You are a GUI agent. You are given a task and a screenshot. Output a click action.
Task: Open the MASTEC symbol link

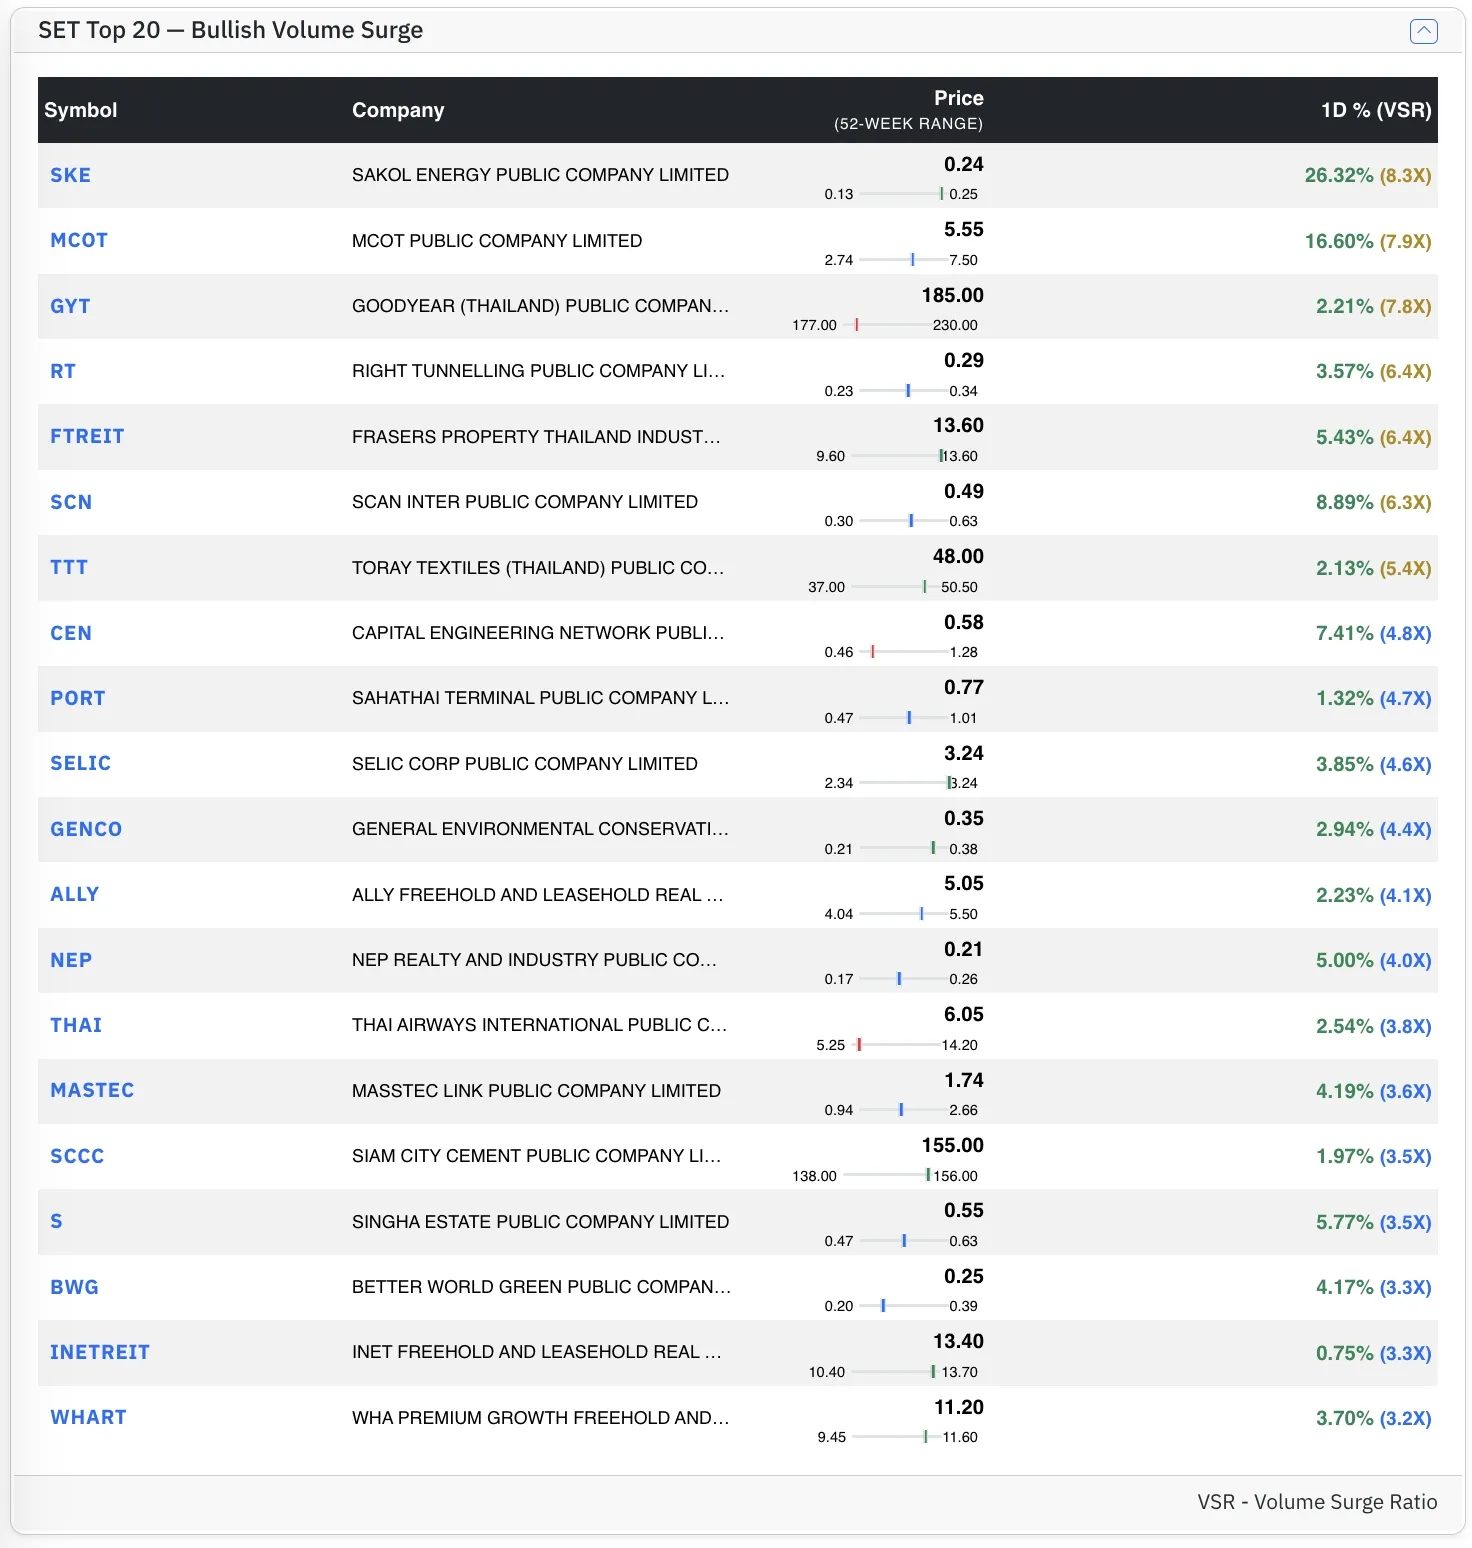point(92,1091)
